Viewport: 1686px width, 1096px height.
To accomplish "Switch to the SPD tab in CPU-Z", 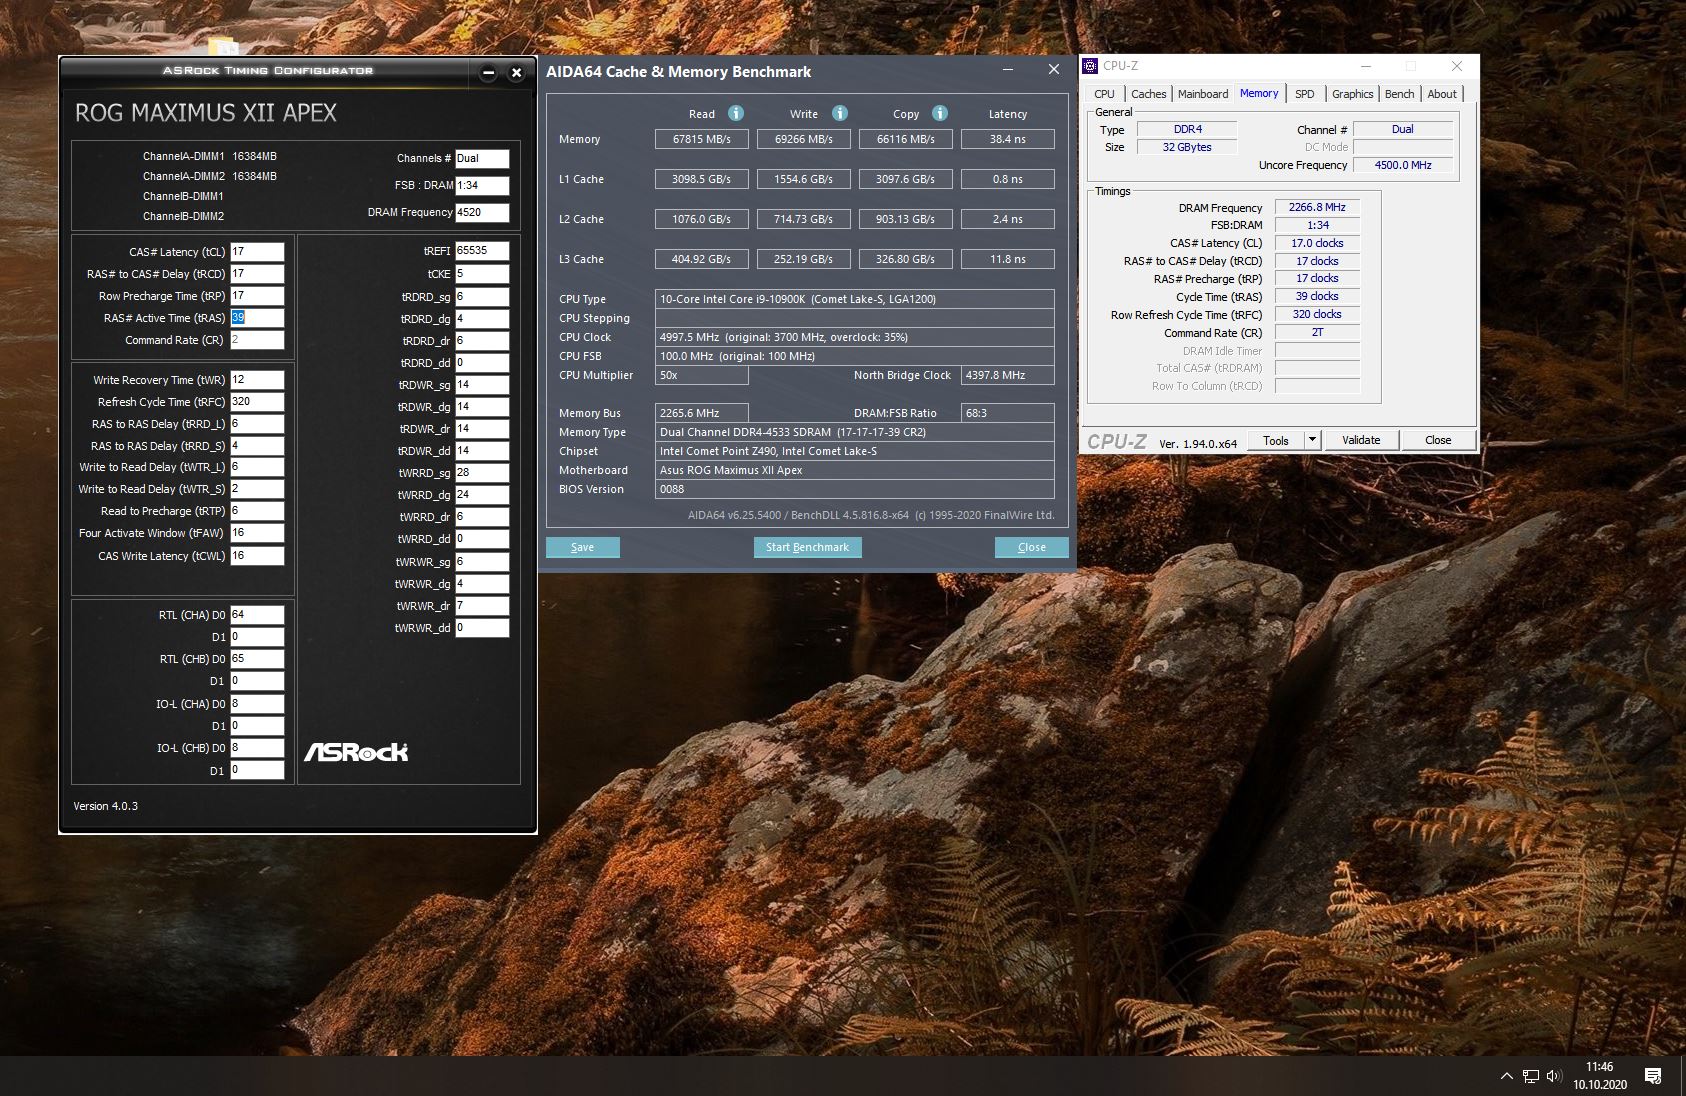I will 1304,94.
